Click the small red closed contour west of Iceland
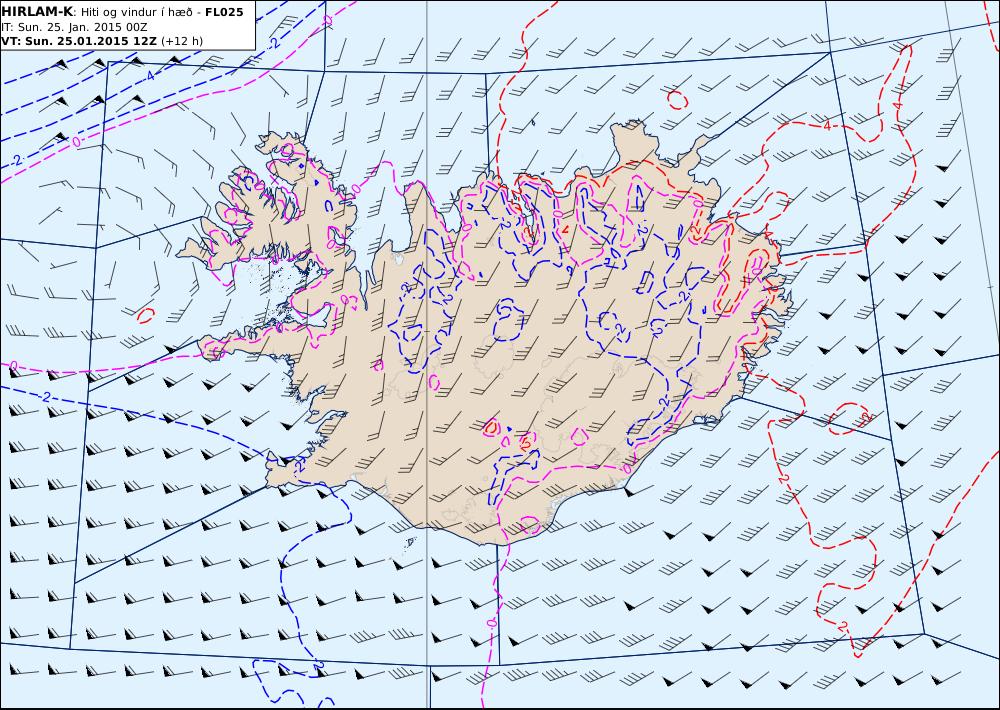This screenshot has height=710, width=1000. tap(146, 315)
